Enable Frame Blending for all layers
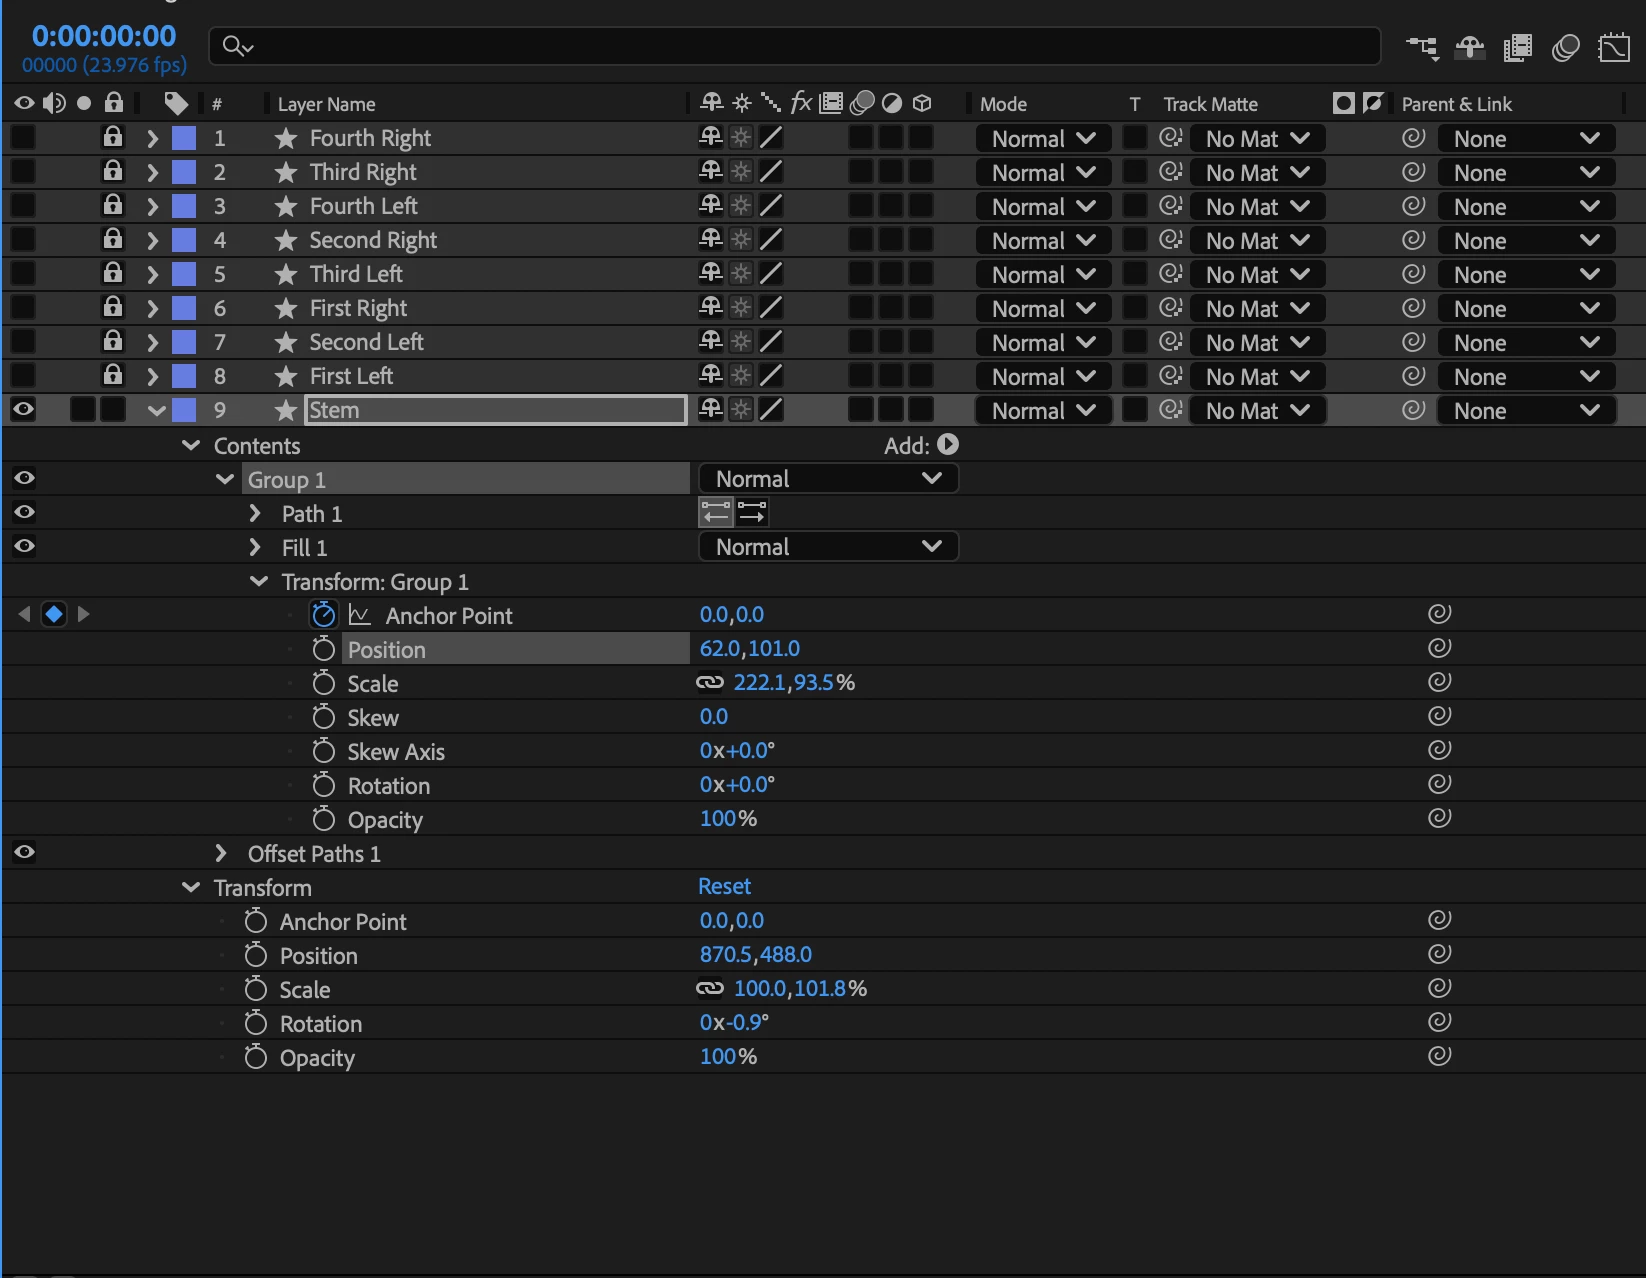The image size is (1646, 1278). click(1517, 47)
